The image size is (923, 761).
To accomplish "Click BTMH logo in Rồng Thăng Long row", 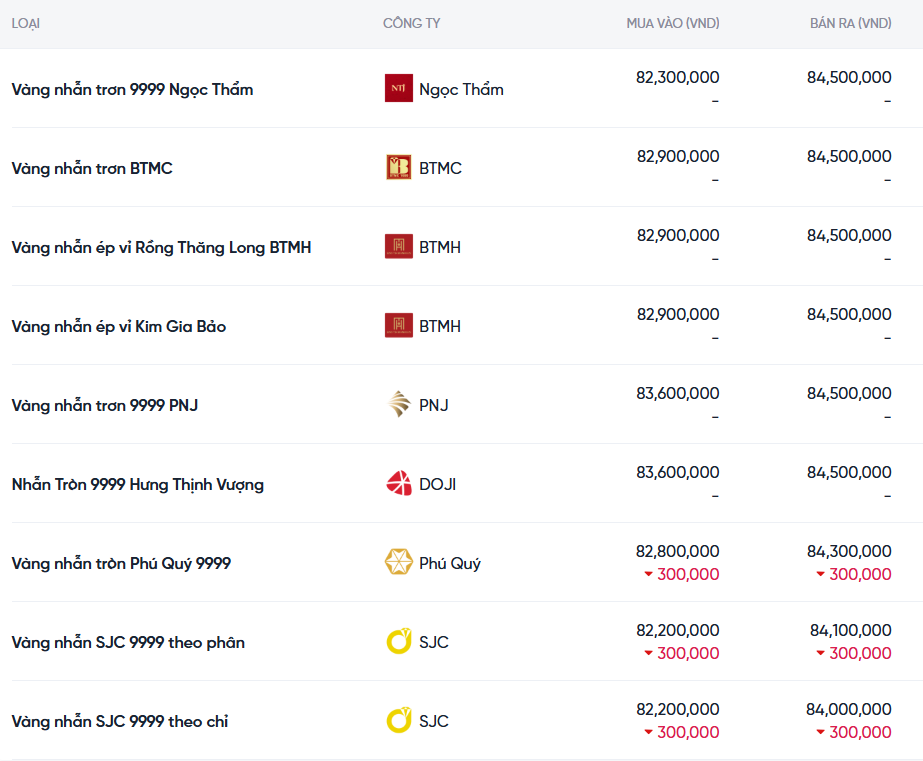I will [x=399, y=247].
